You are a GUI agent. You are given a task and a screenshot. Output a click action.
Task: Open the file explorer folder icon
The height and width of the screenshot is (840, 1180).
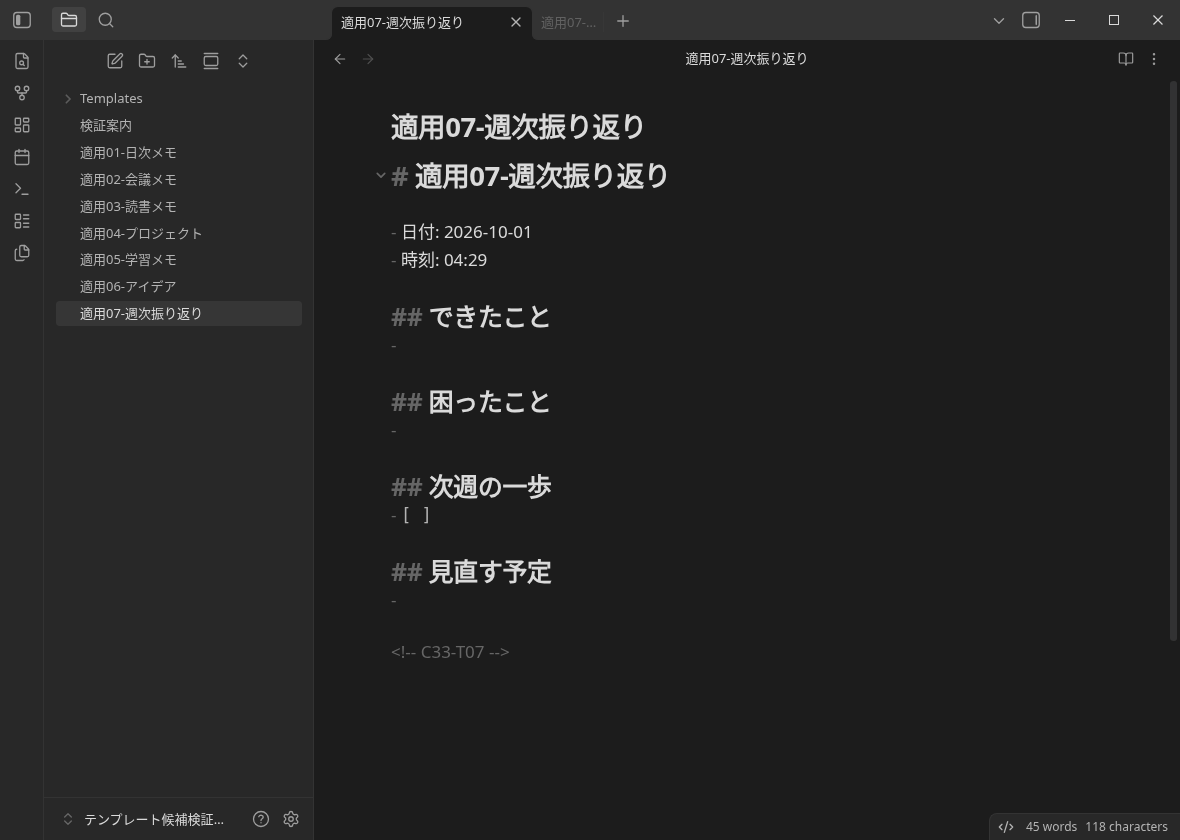coord(68,20)
